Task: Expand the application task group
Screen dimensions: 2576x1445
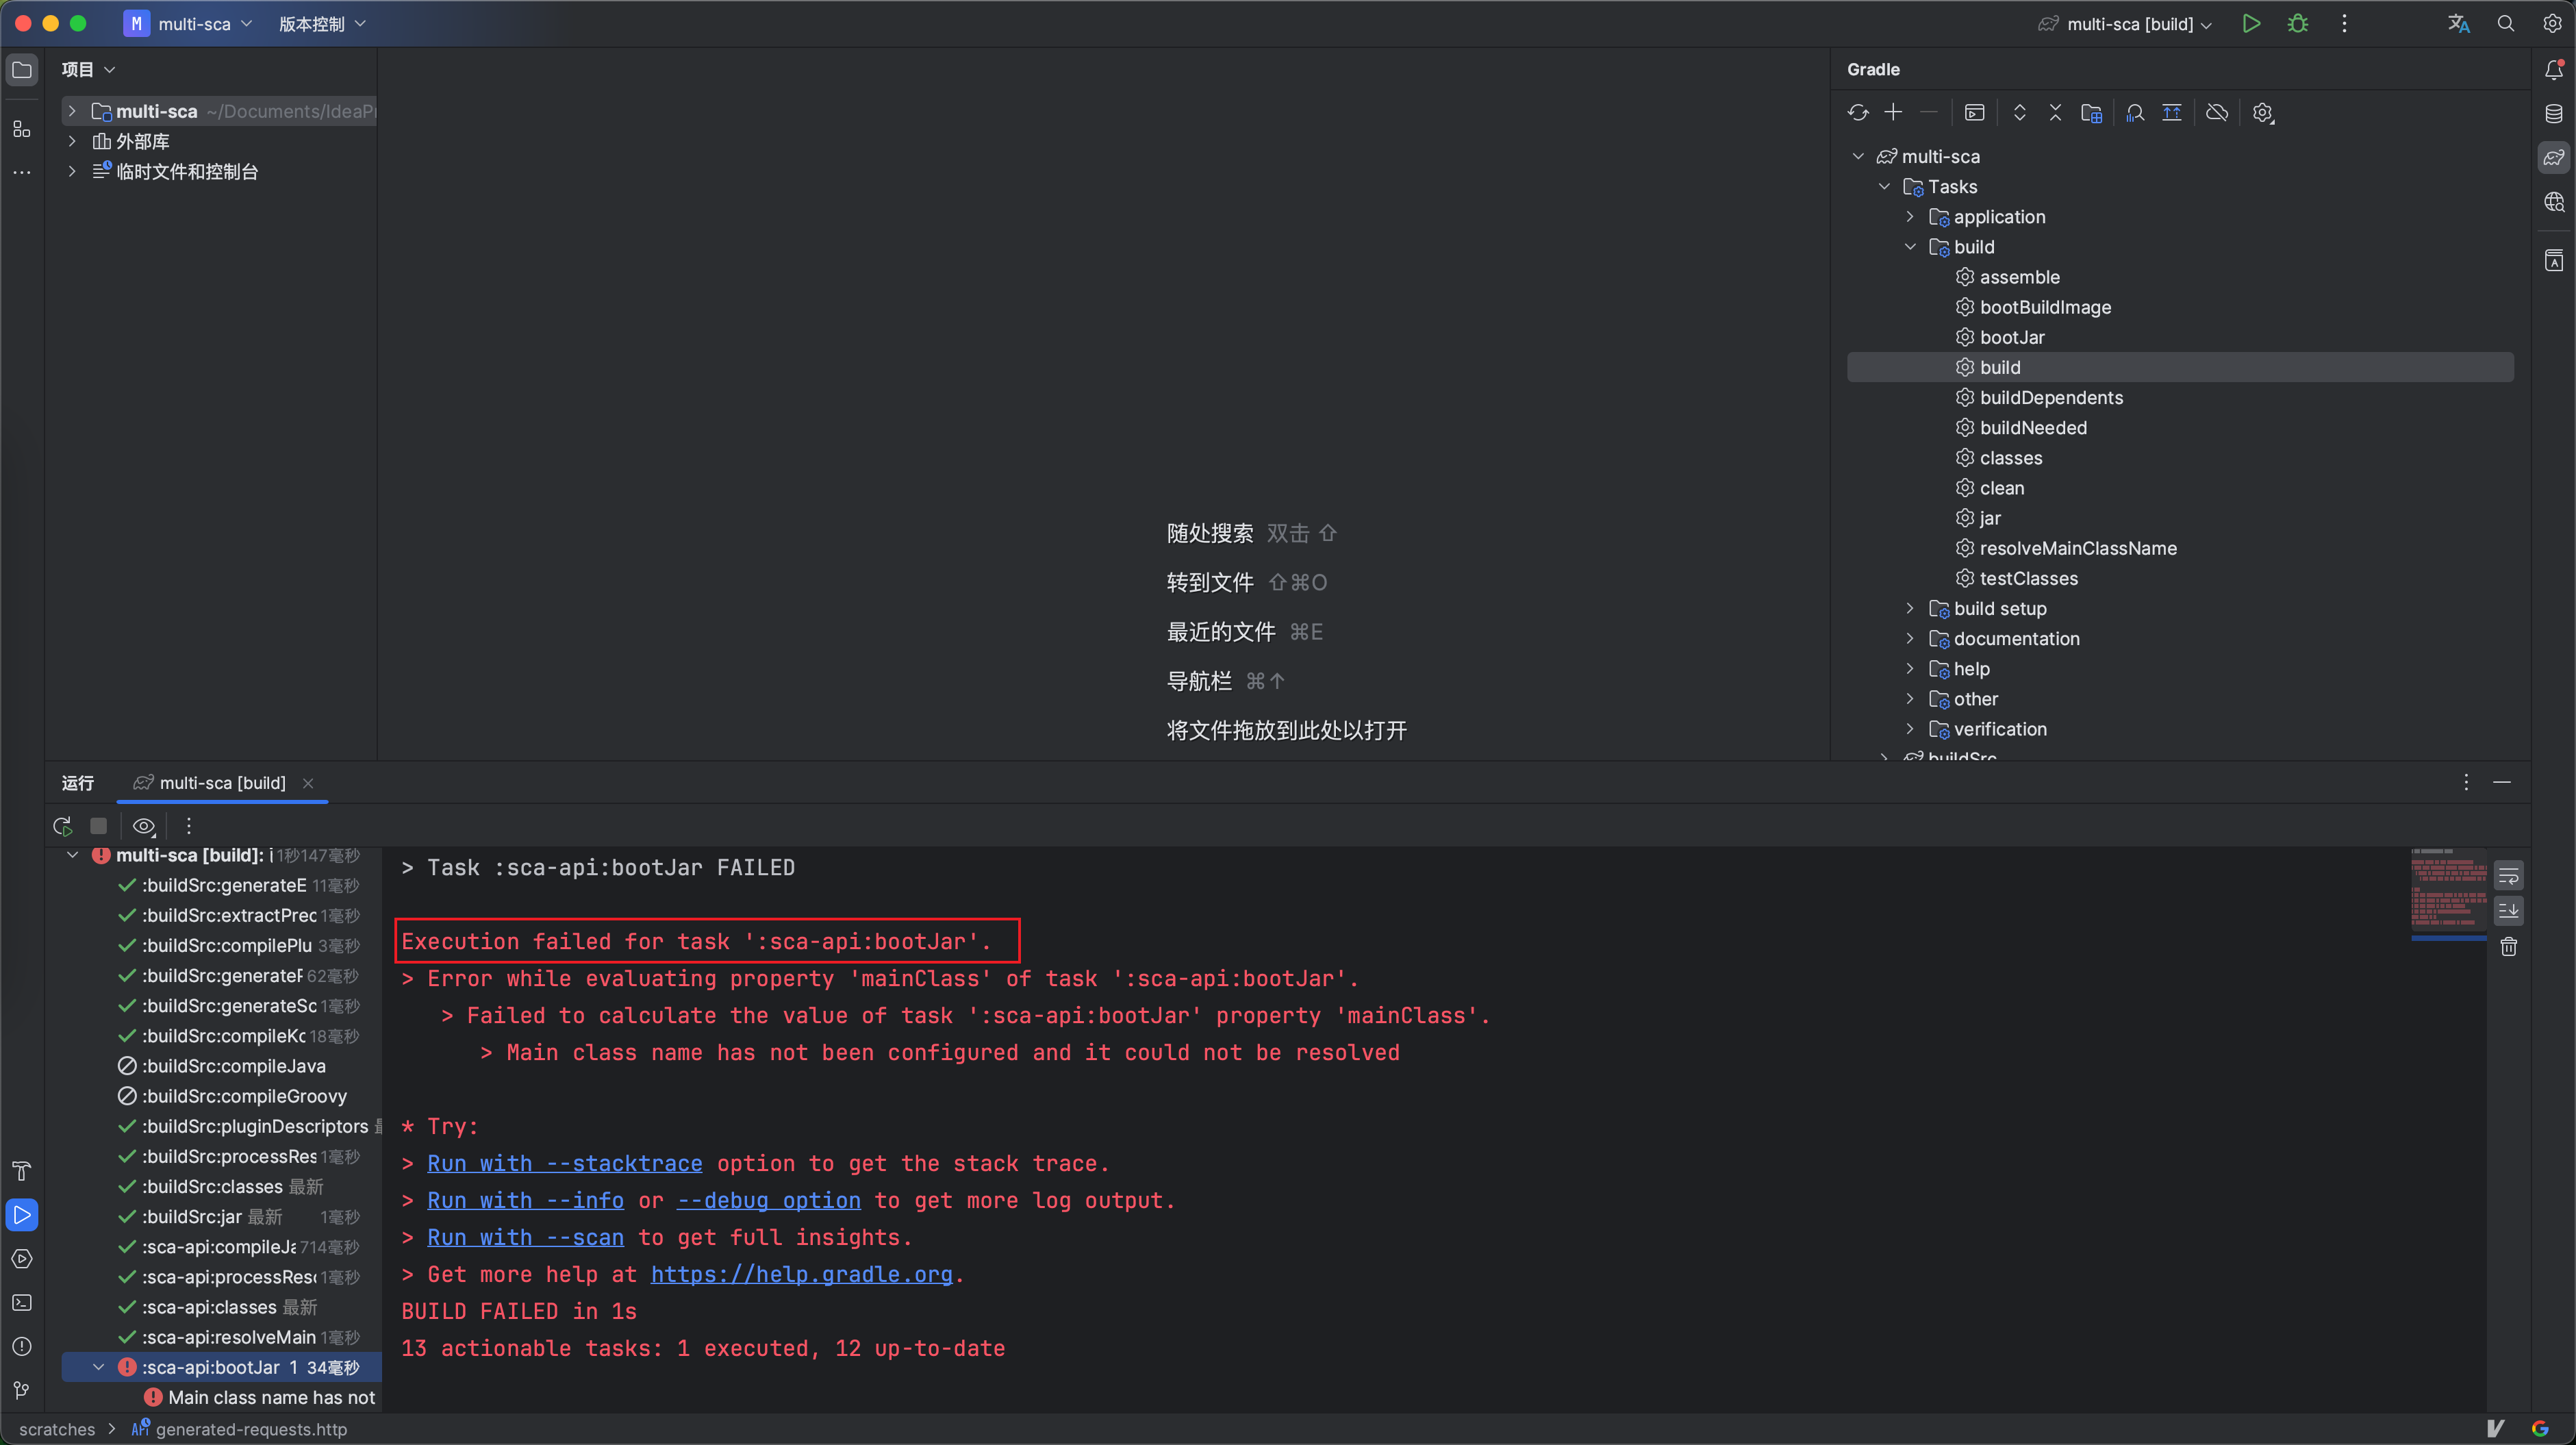Action: (x=1910, y=217)
